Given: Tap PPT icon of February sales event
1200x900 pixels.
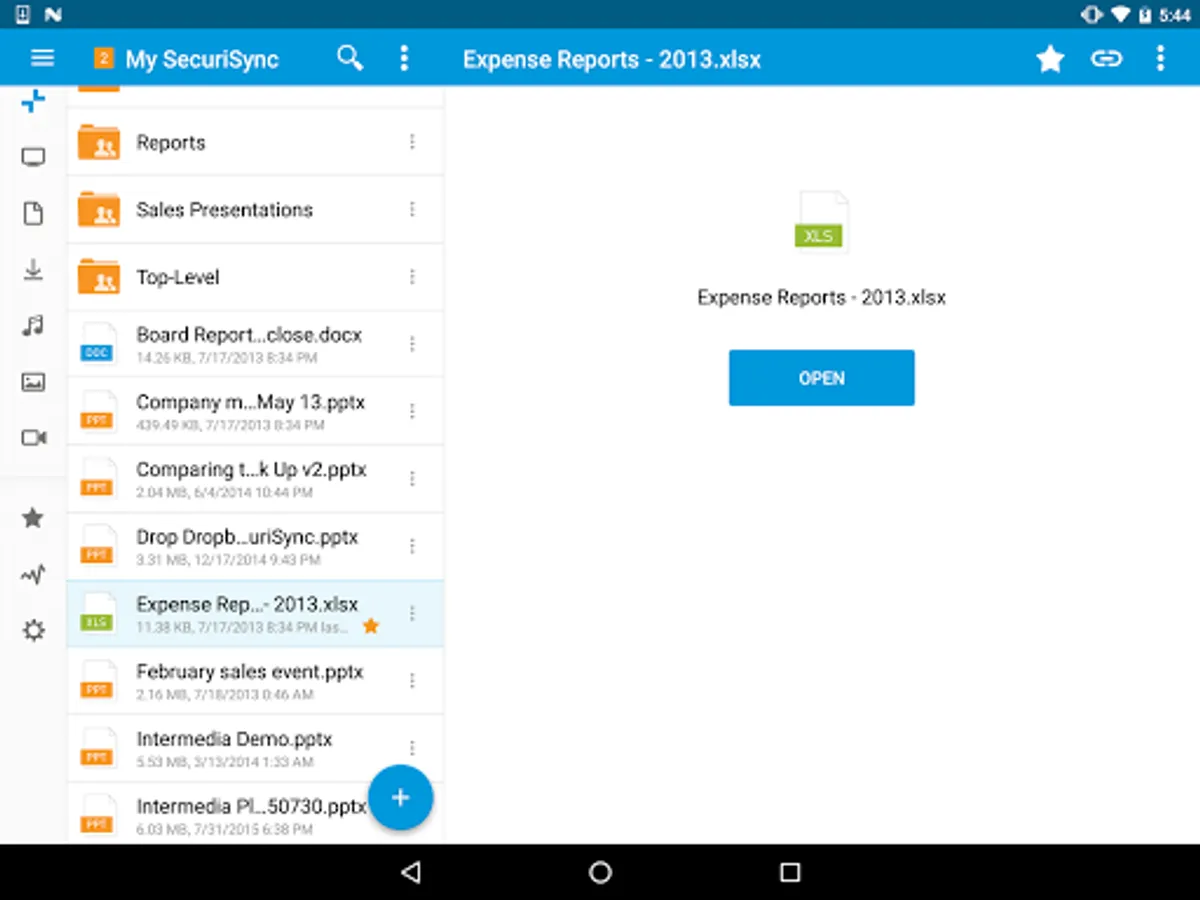Looking at the screenshot, I should pyautogui.click(x=98, y=681).
